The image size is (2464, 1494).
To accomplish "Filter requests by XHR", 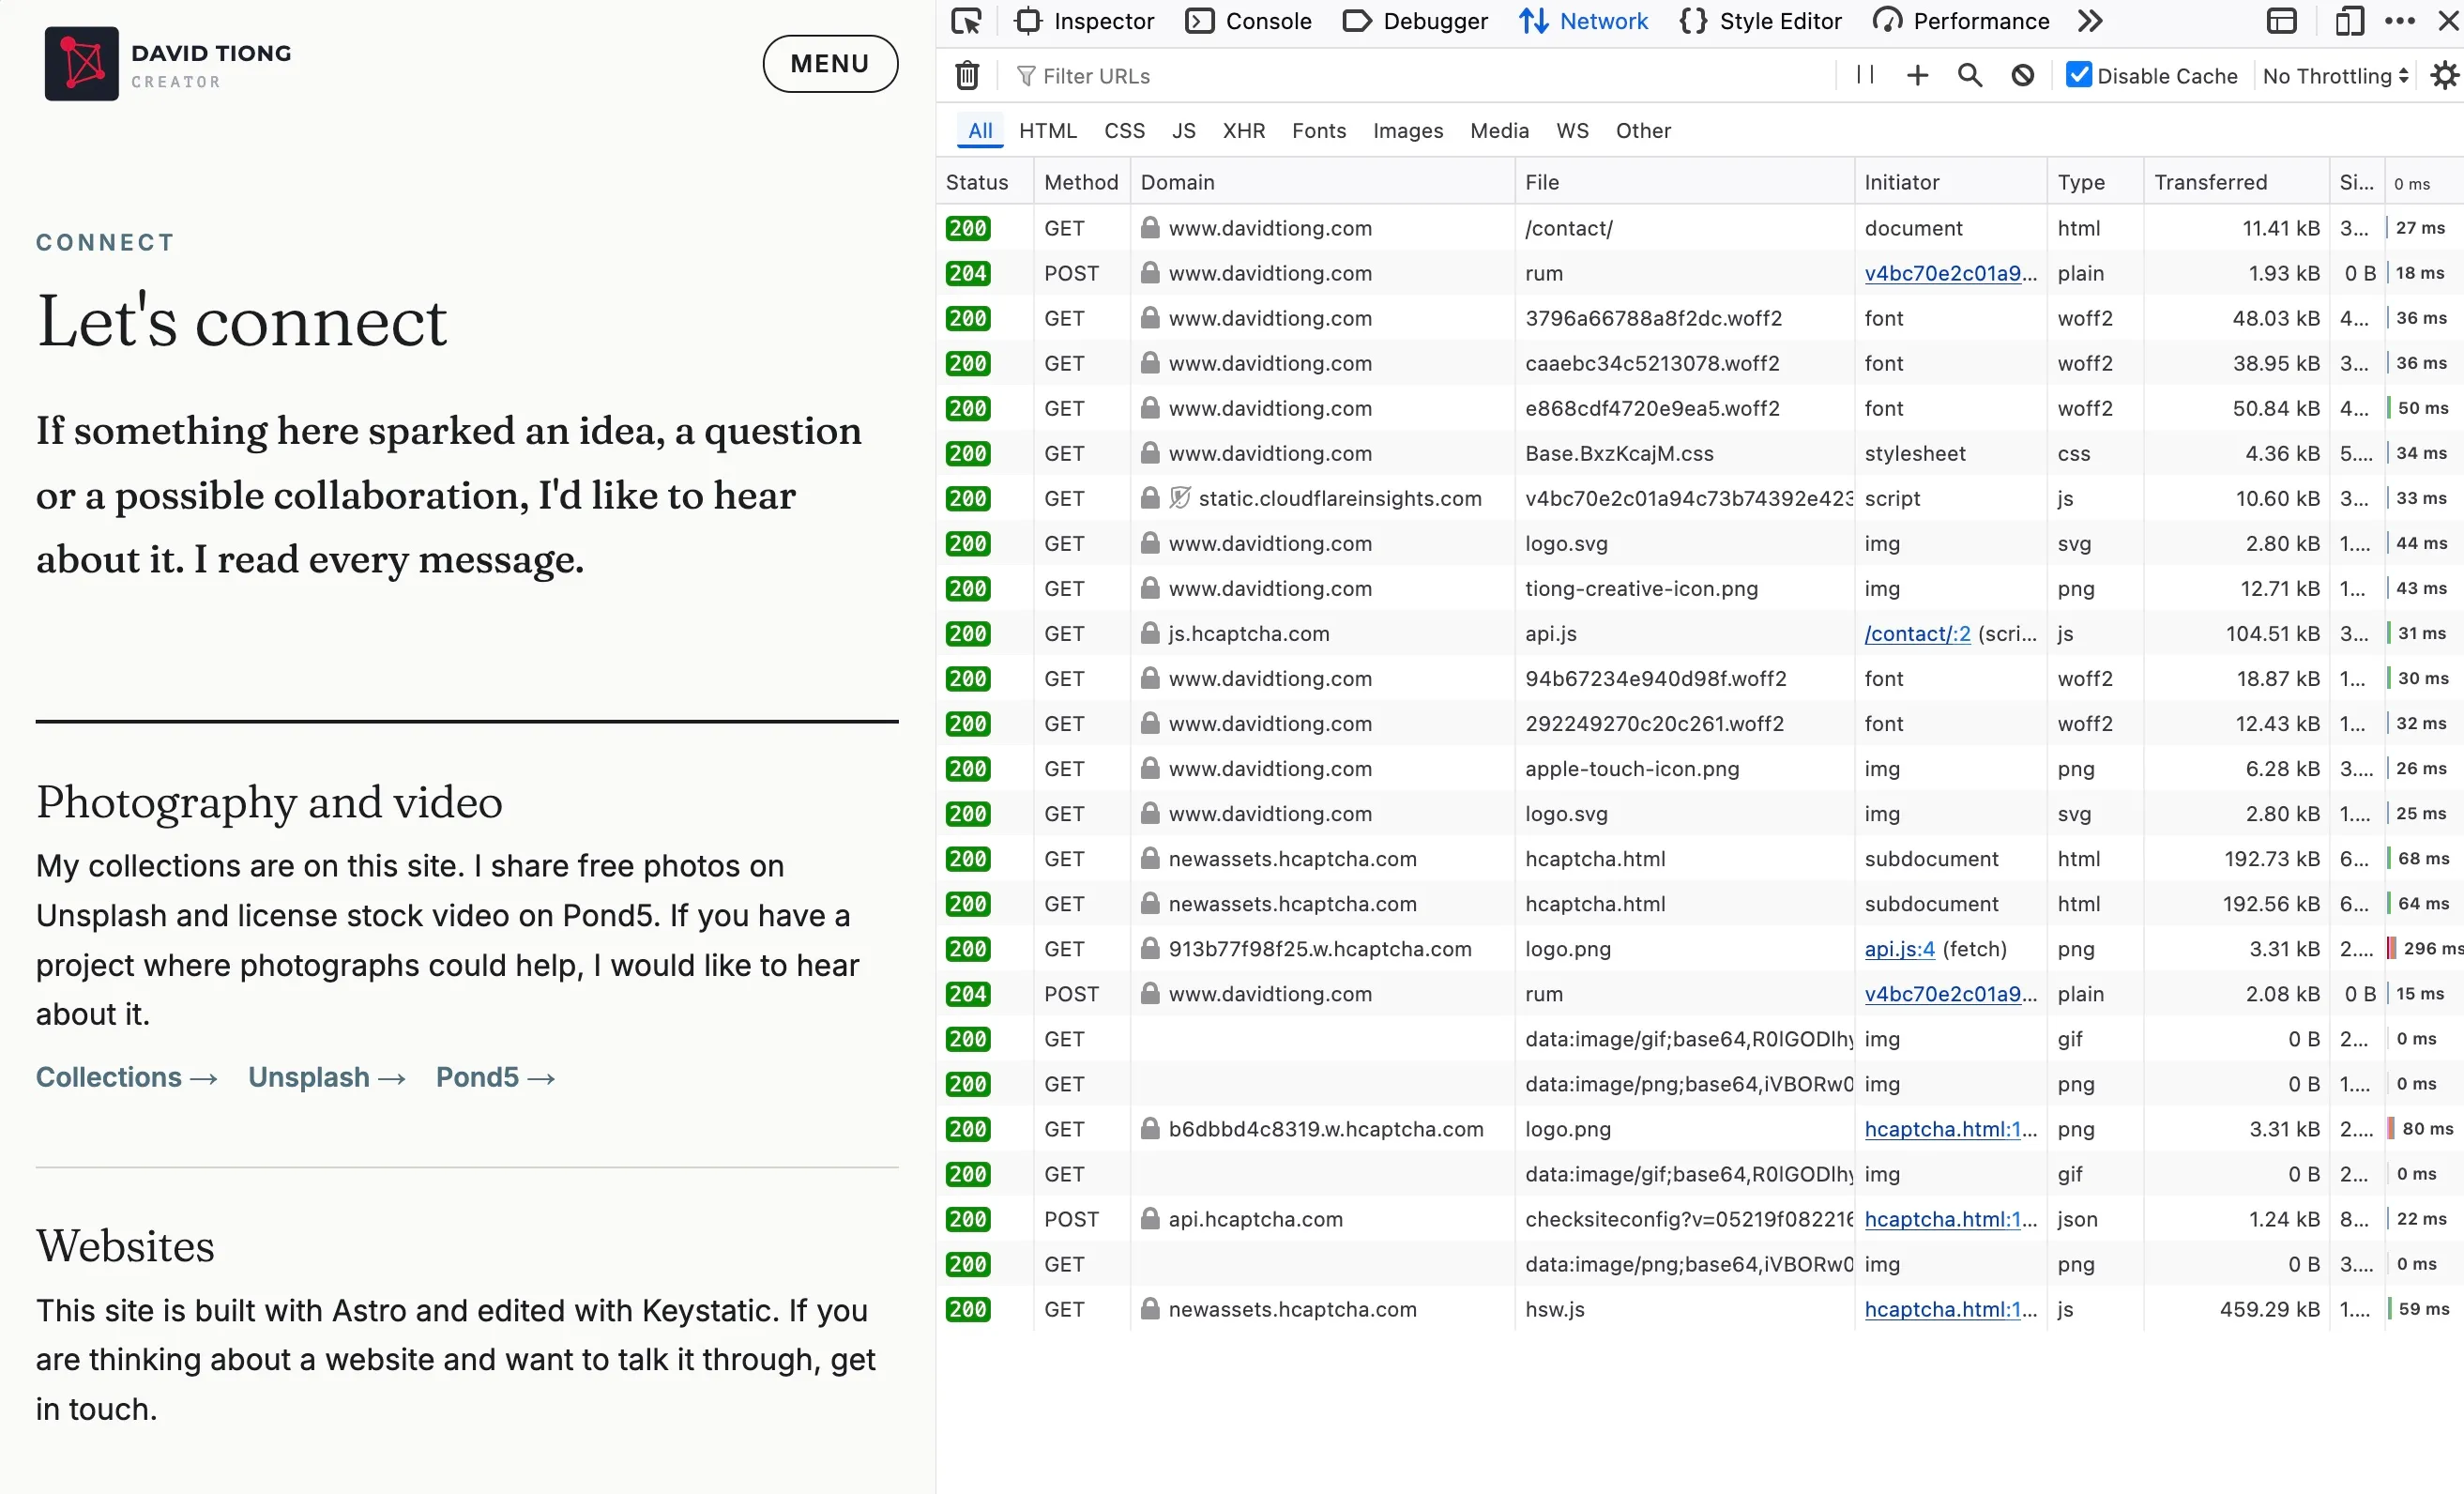I will (1244, 131).
